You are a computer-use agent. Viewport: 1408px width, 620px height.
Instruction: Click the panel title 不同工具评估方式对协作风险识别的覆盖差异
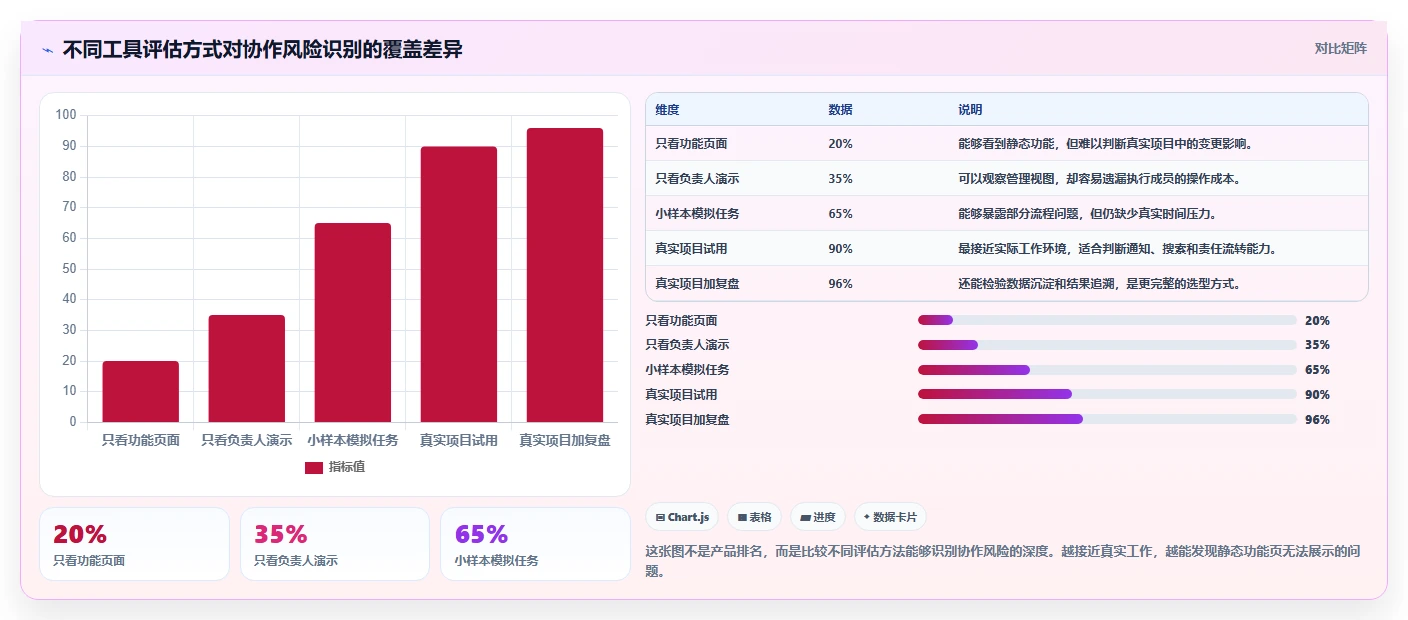coord(262,50)
